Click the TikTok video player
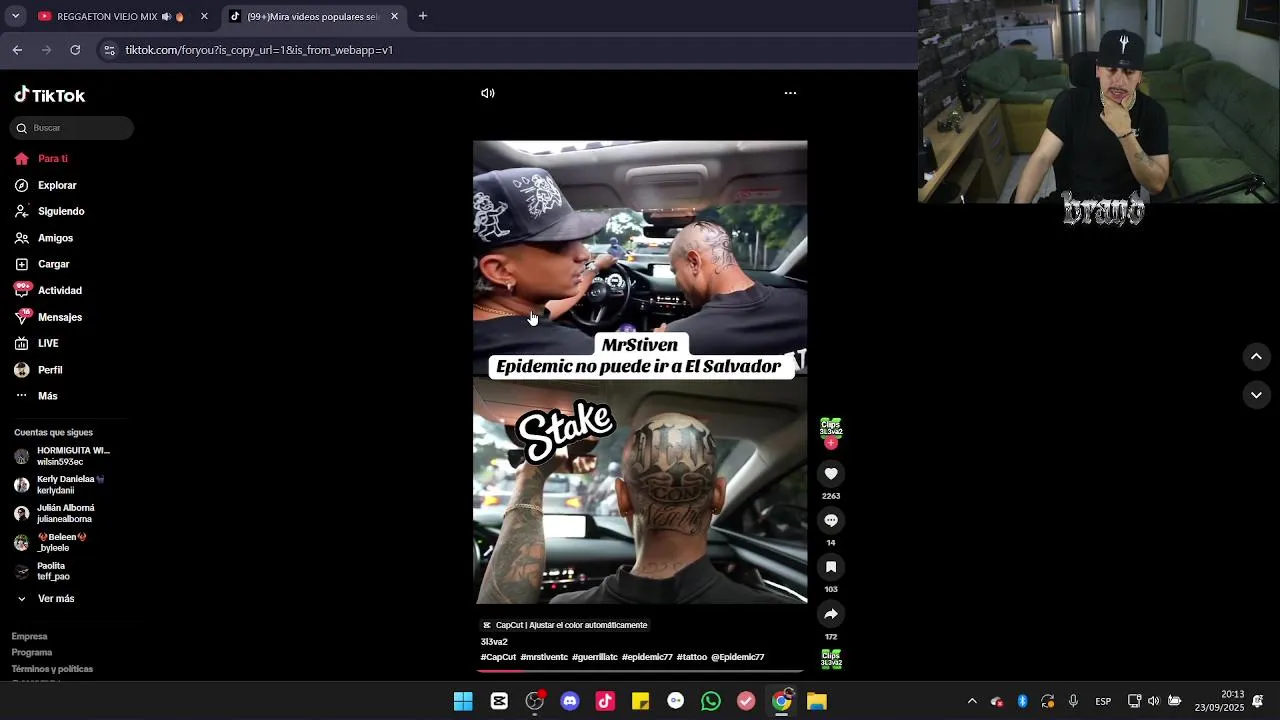The image size is (1280, 720). click(x=640, y=372)
